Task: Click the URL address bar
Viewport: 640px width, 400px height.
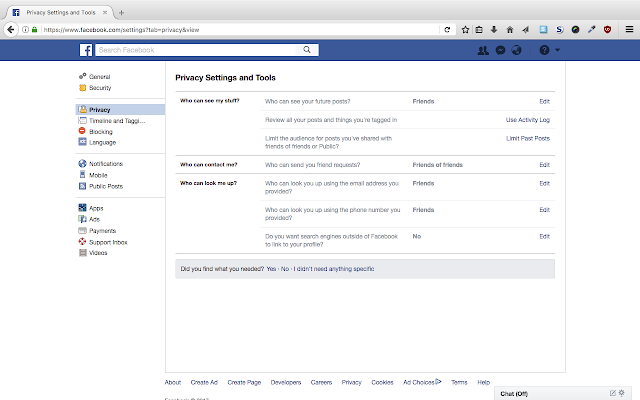Action: pos(241,29)
